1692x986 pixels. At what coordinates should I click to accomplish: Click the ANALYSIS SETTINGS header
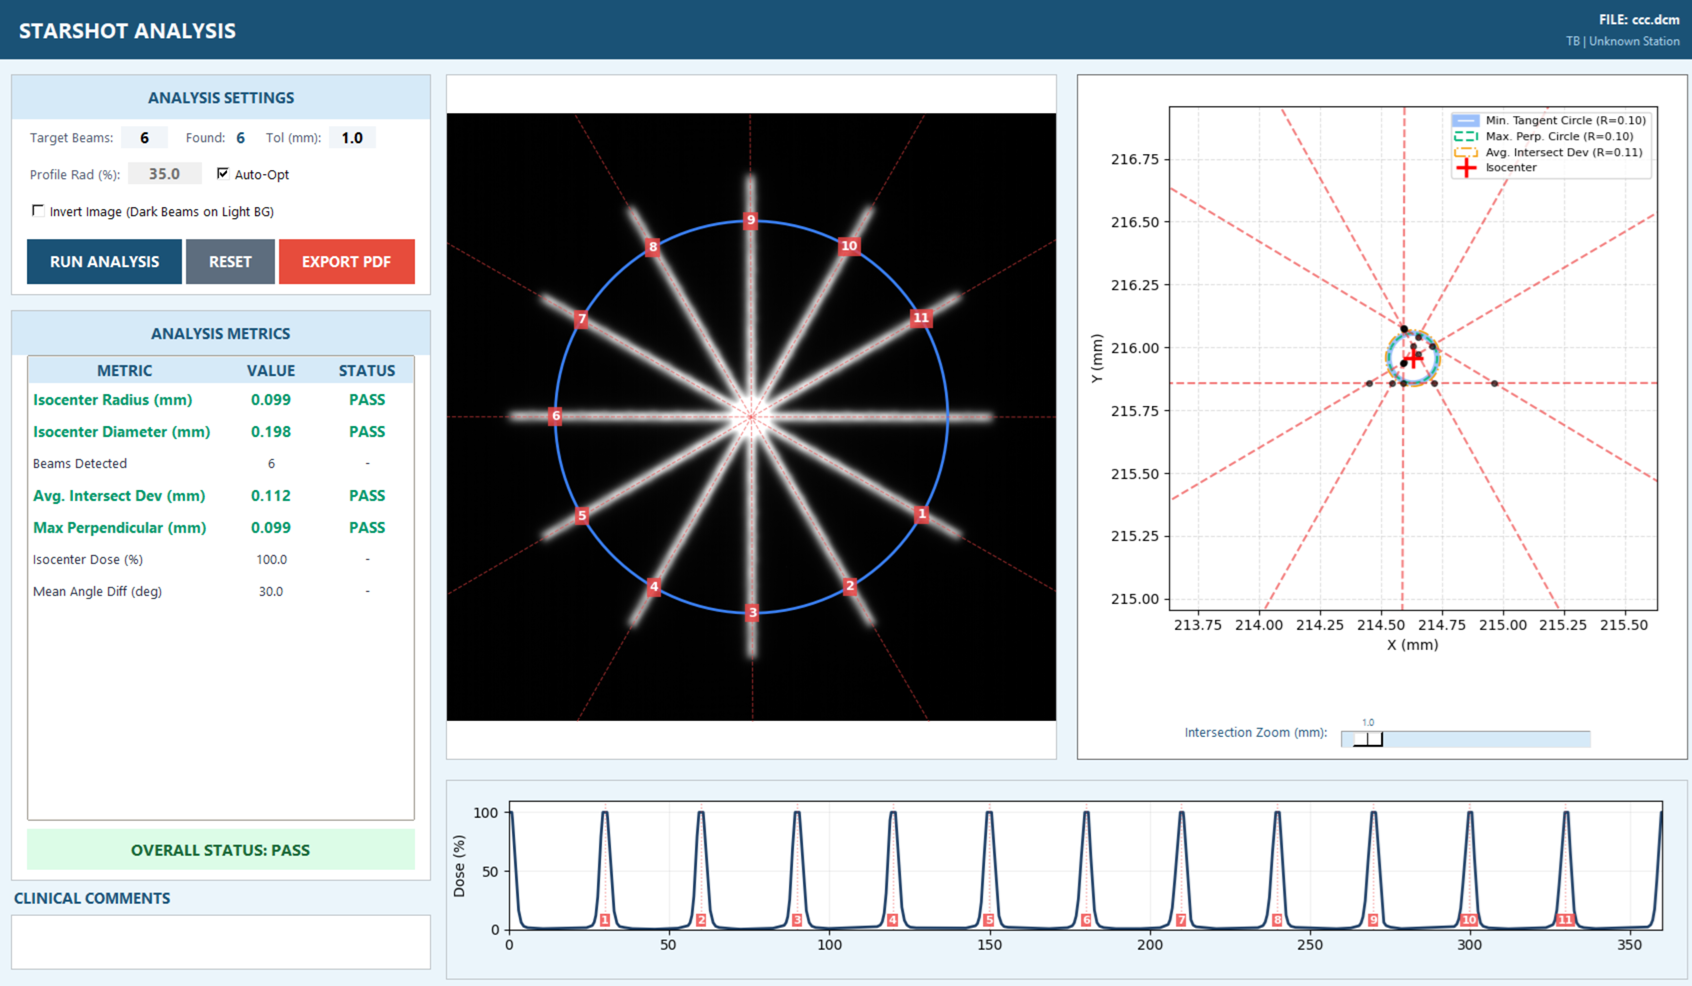coord(221,98)
